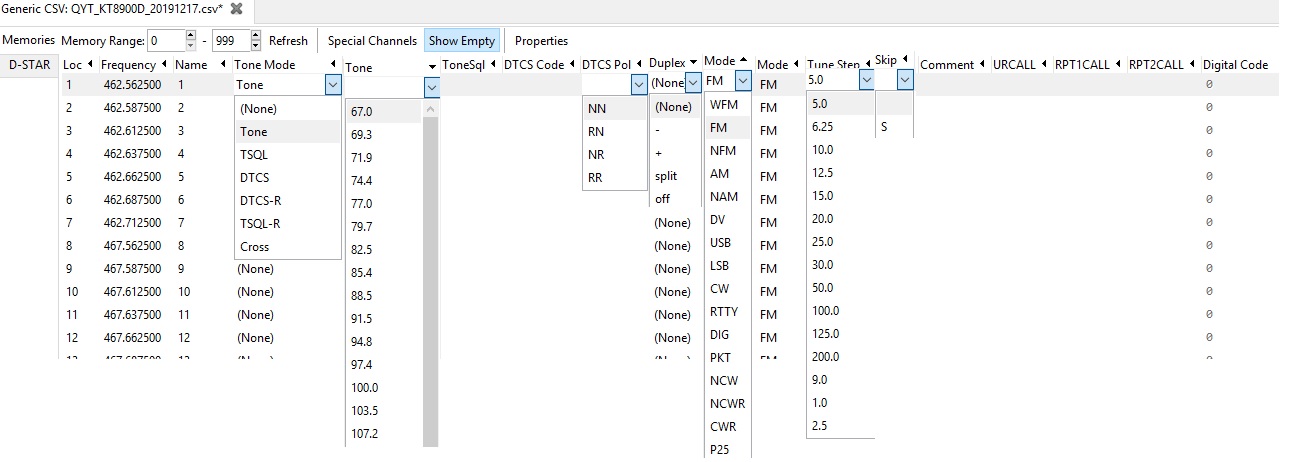
Task: Switch to the Memories tab
Action: pos(28,41)
